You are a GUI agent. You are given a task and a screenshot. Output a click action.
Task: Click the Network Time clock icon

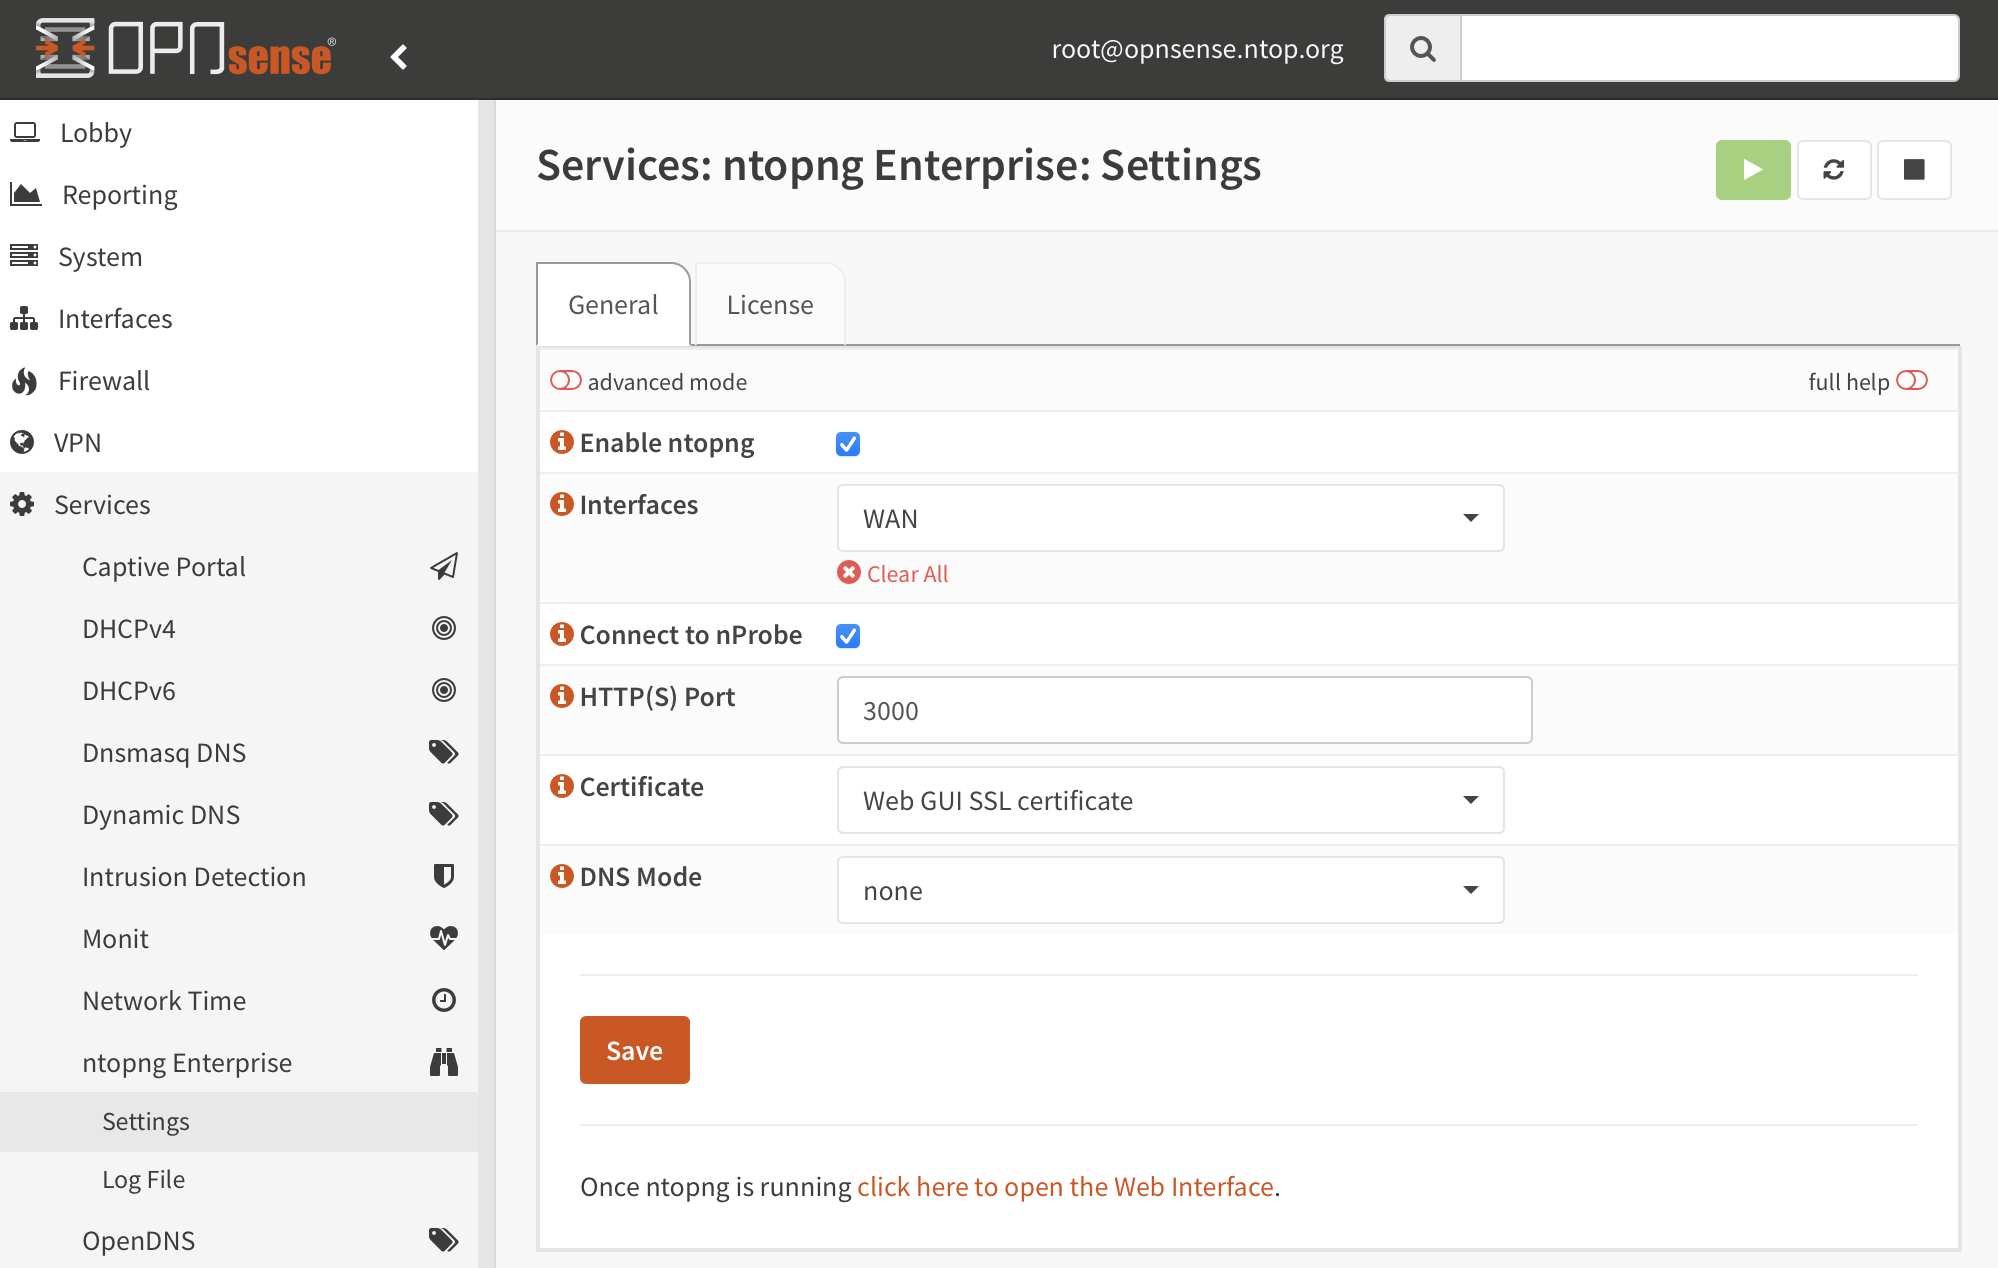(x=444, y=1000)
